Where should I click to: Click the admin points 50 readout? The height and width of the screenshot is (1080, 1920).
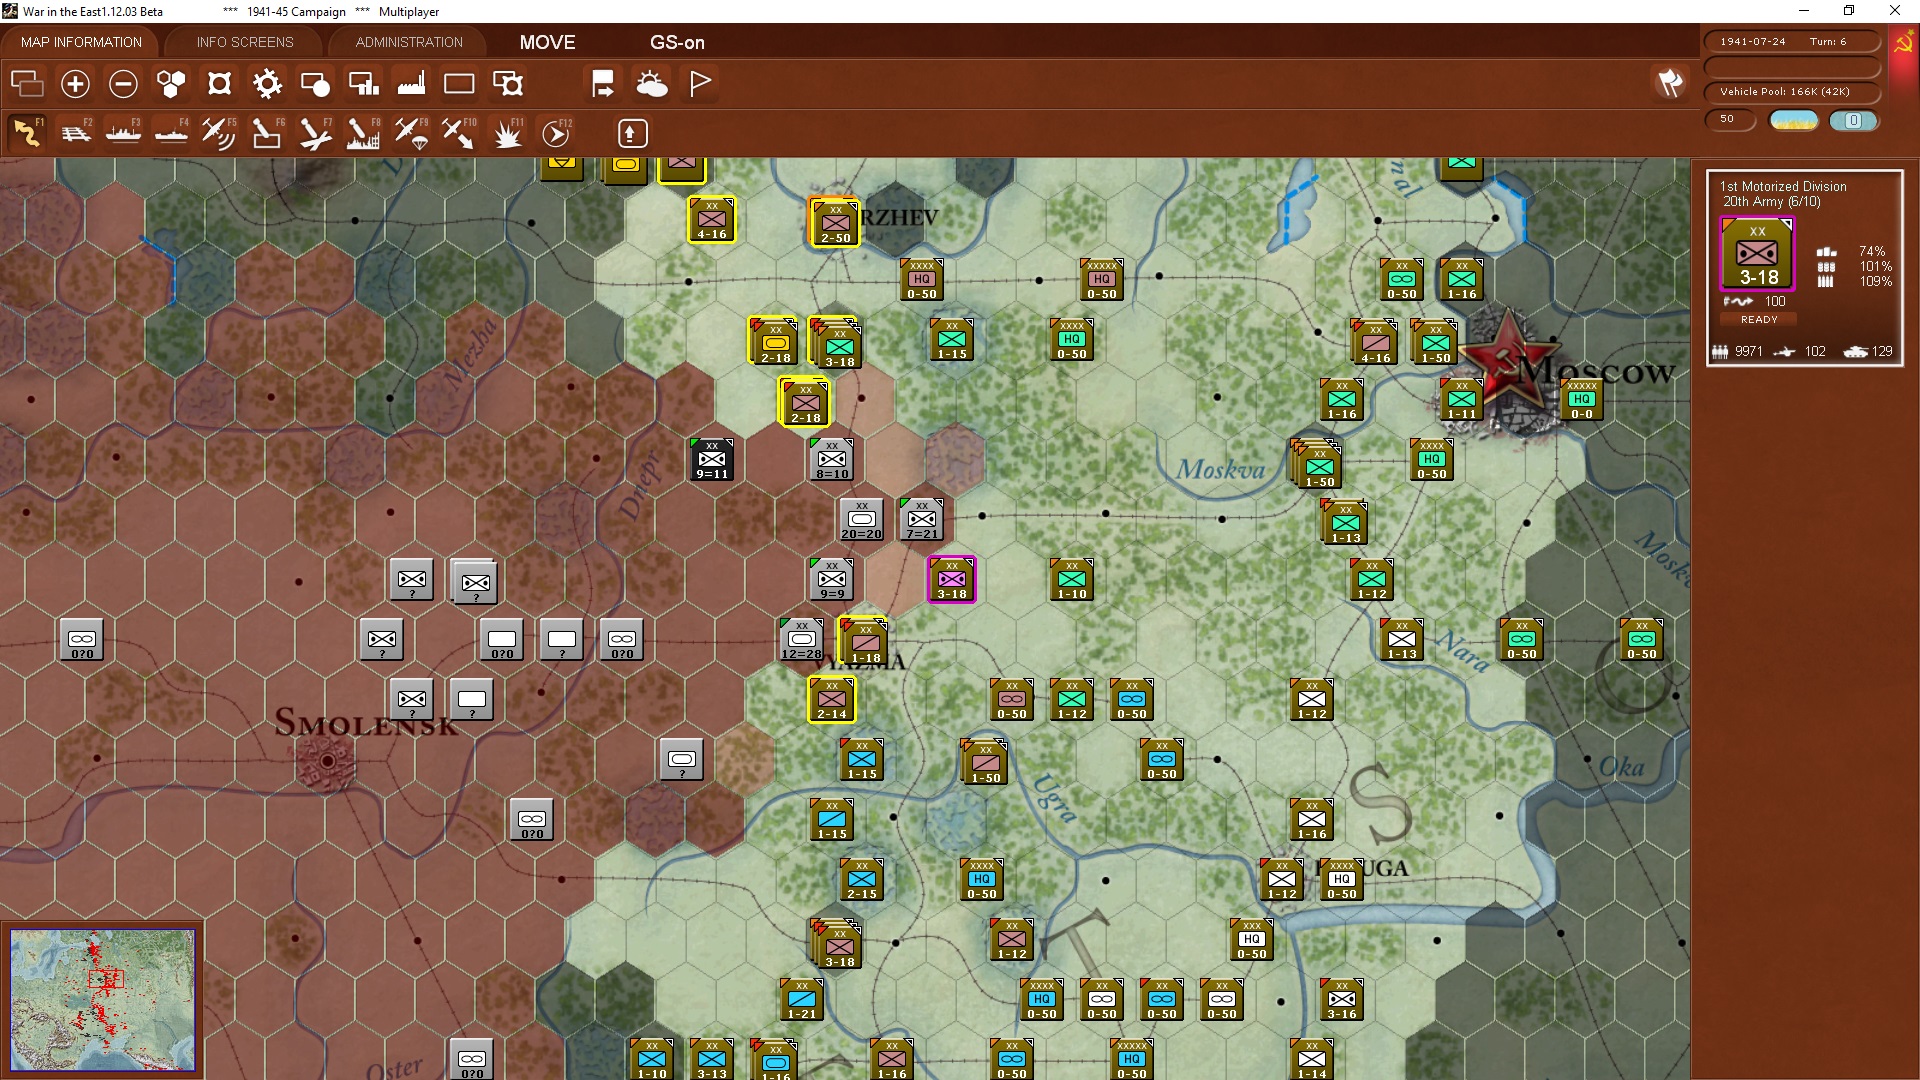tap(1730, 120)
